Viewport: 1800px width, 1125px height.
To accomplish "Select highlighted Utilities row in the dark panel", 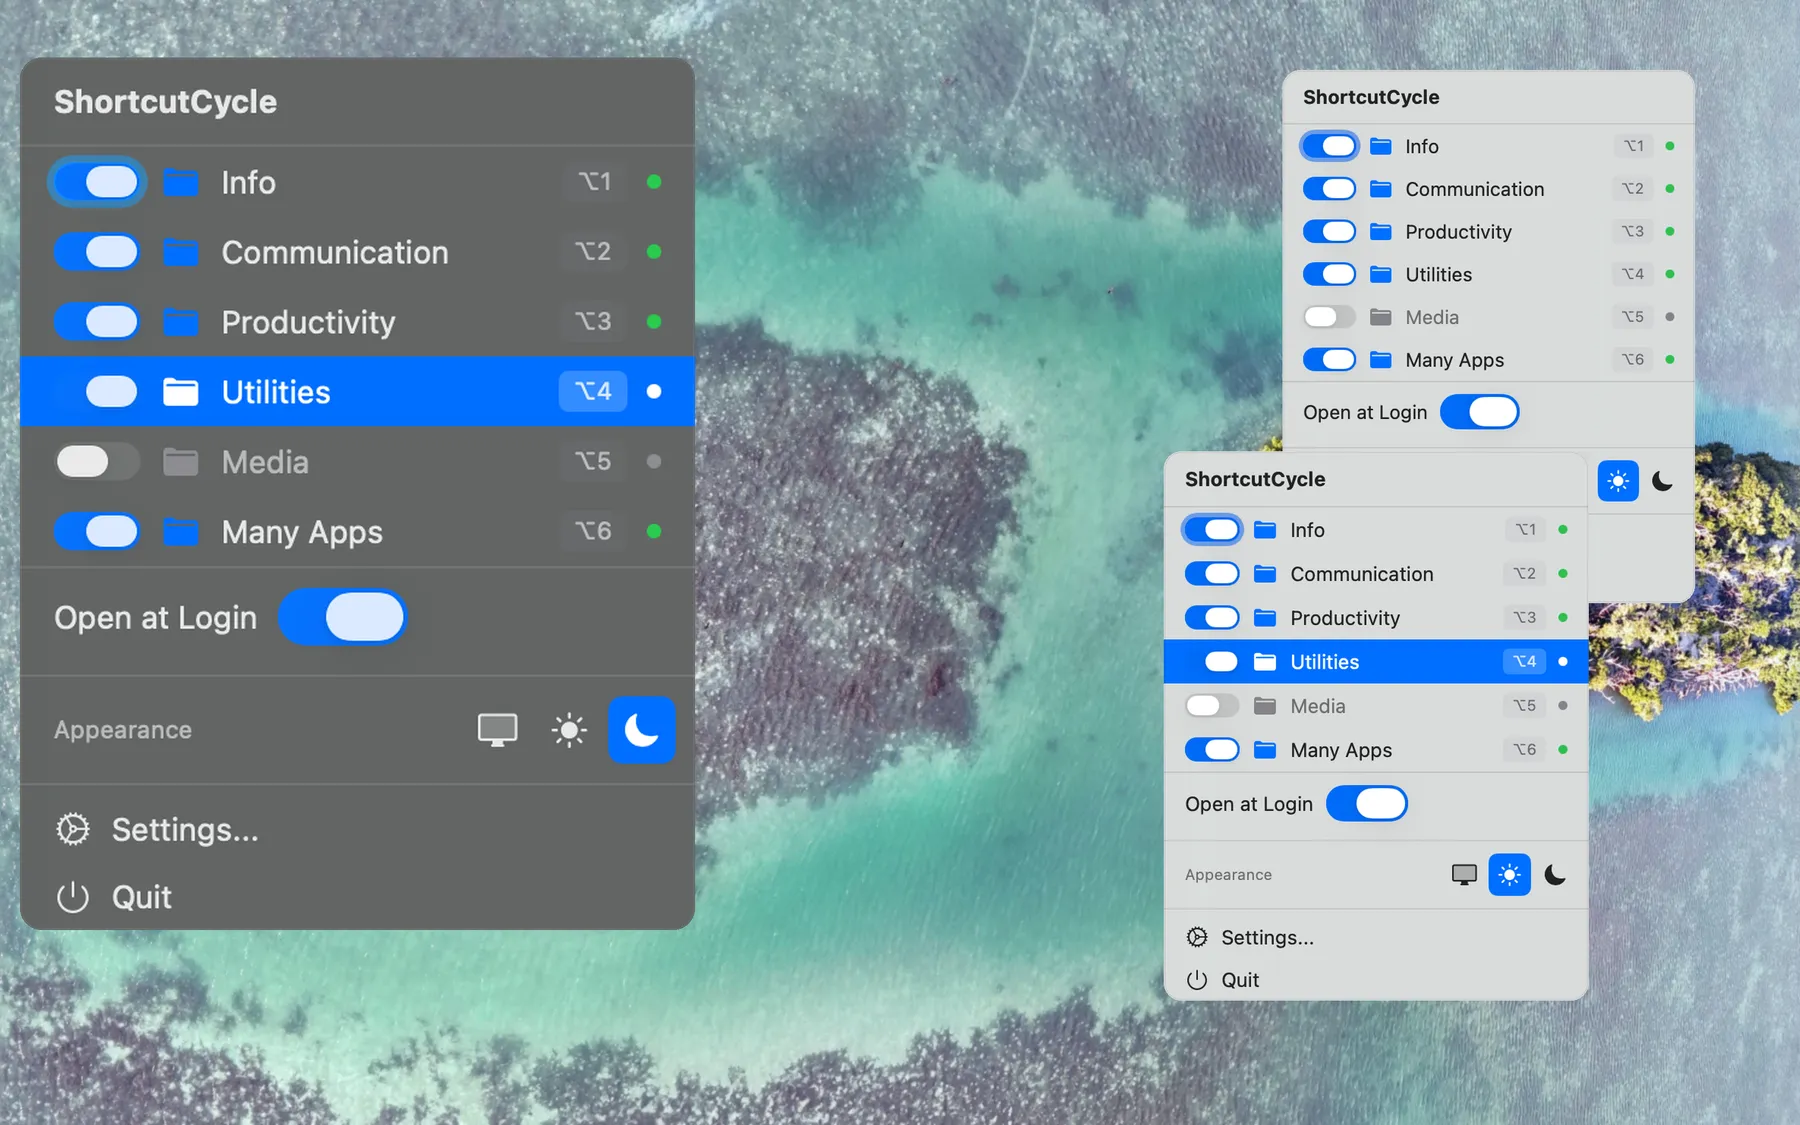I will click(x=357, y=391).
